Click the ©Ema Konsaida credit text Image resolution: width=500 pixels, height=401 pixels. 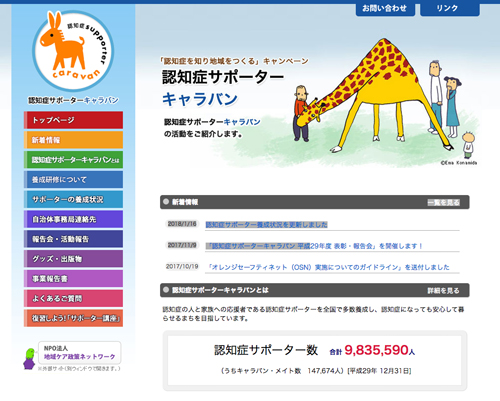pos(459,163)
